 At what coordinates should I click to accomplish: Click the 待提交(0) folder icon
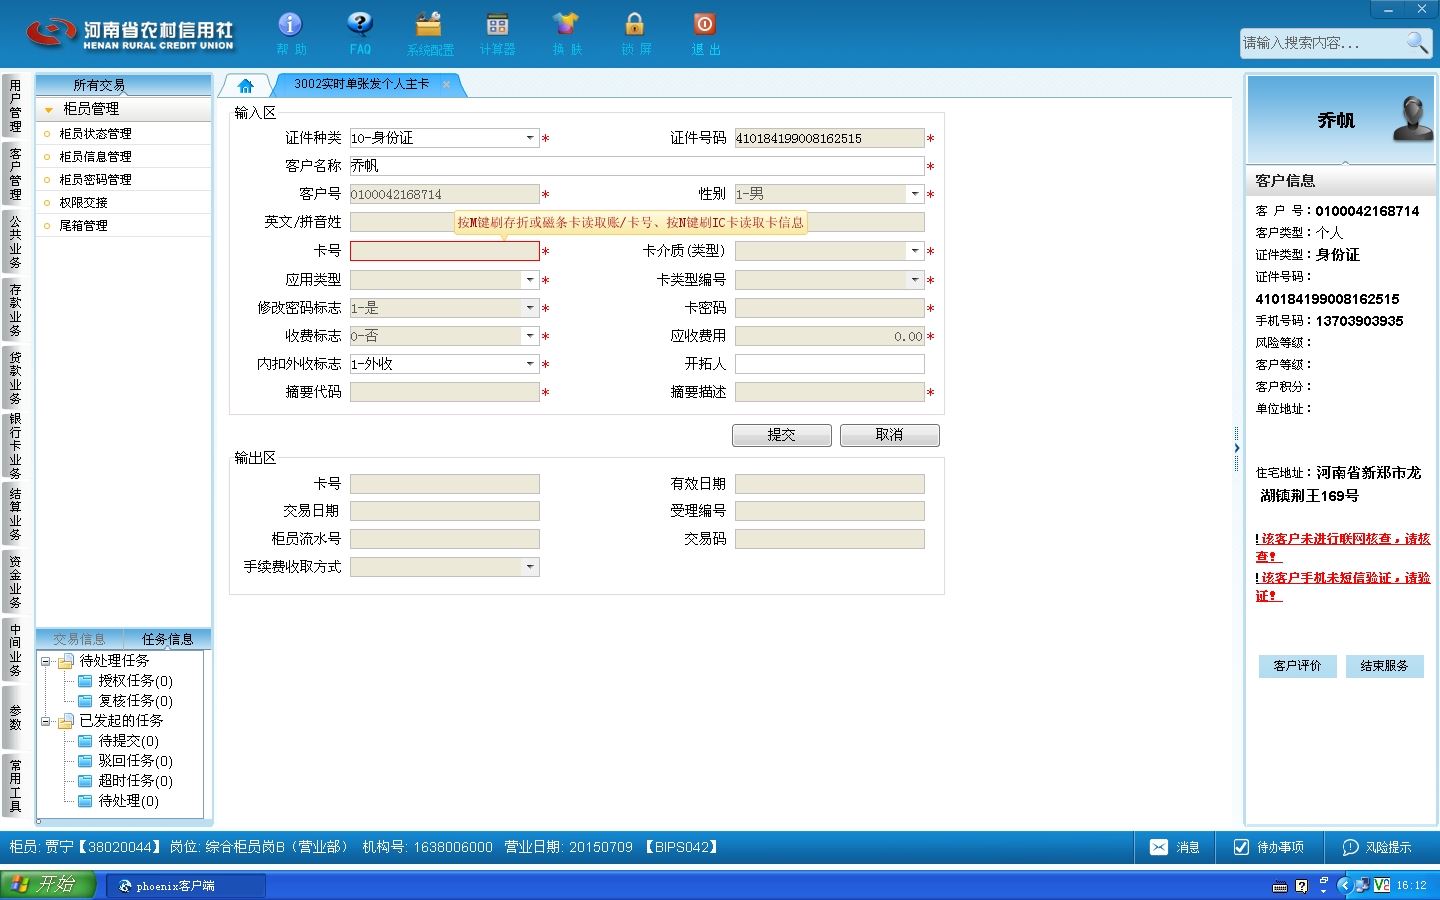point(85,741)
